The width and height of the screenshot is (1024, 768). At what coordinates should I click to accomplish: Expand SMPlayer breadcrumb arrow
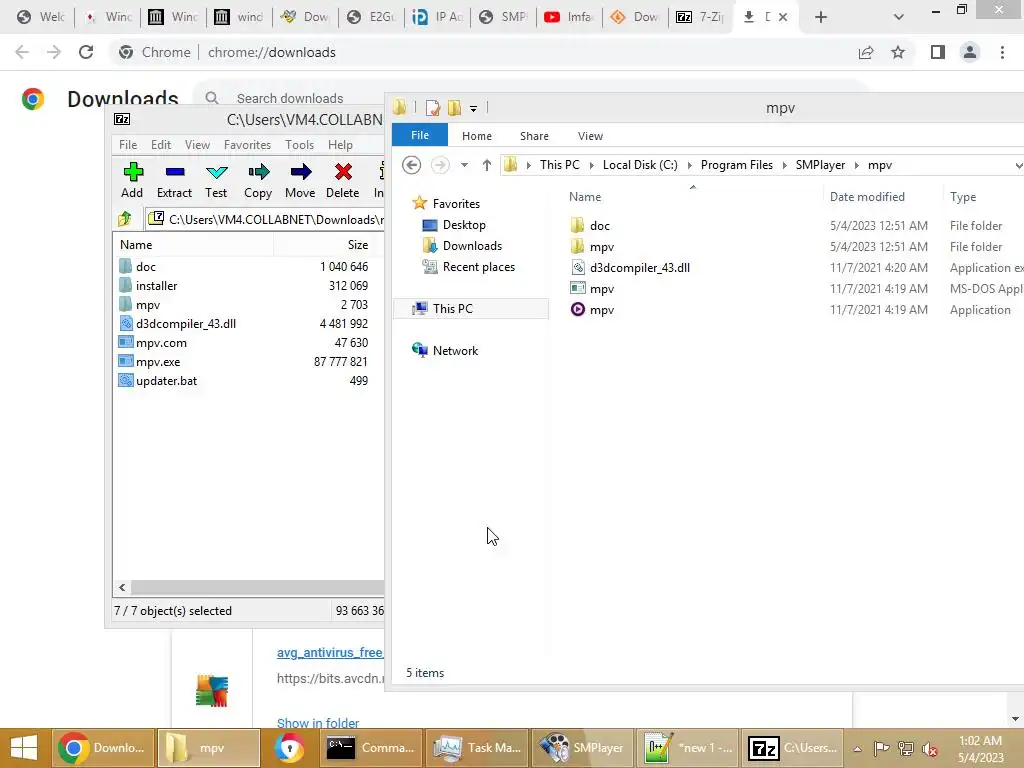[857, 165]
